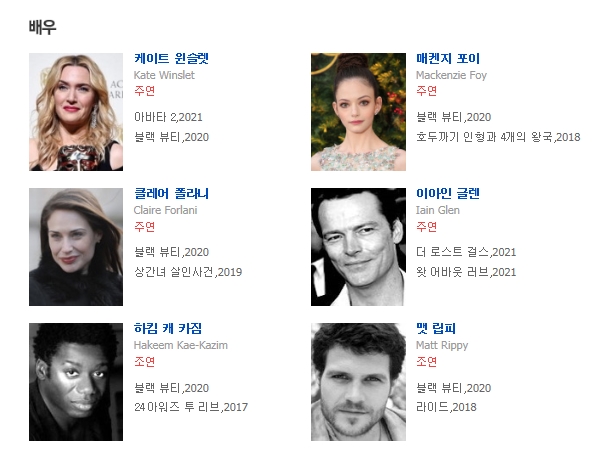Click the 맷 립피 name link
The height and width of the screenshot is (461, 596).
pos(436,328)
